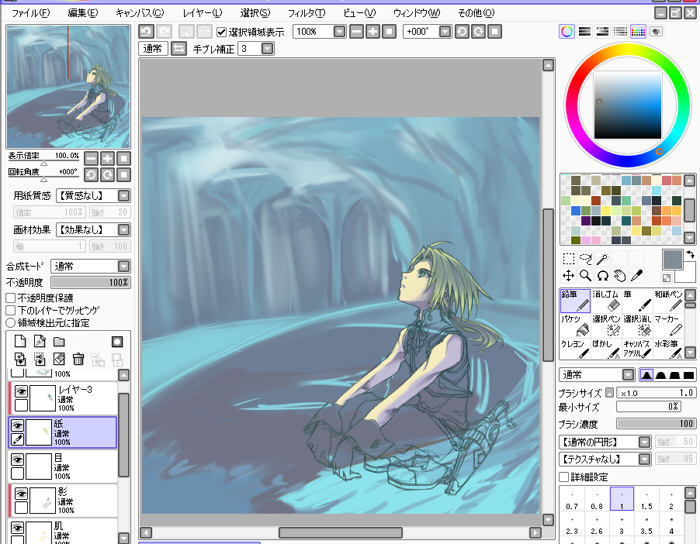Viewport: 700px width, 544px height.
Task: Select the magic wand tool
Action: click(603, 258)
